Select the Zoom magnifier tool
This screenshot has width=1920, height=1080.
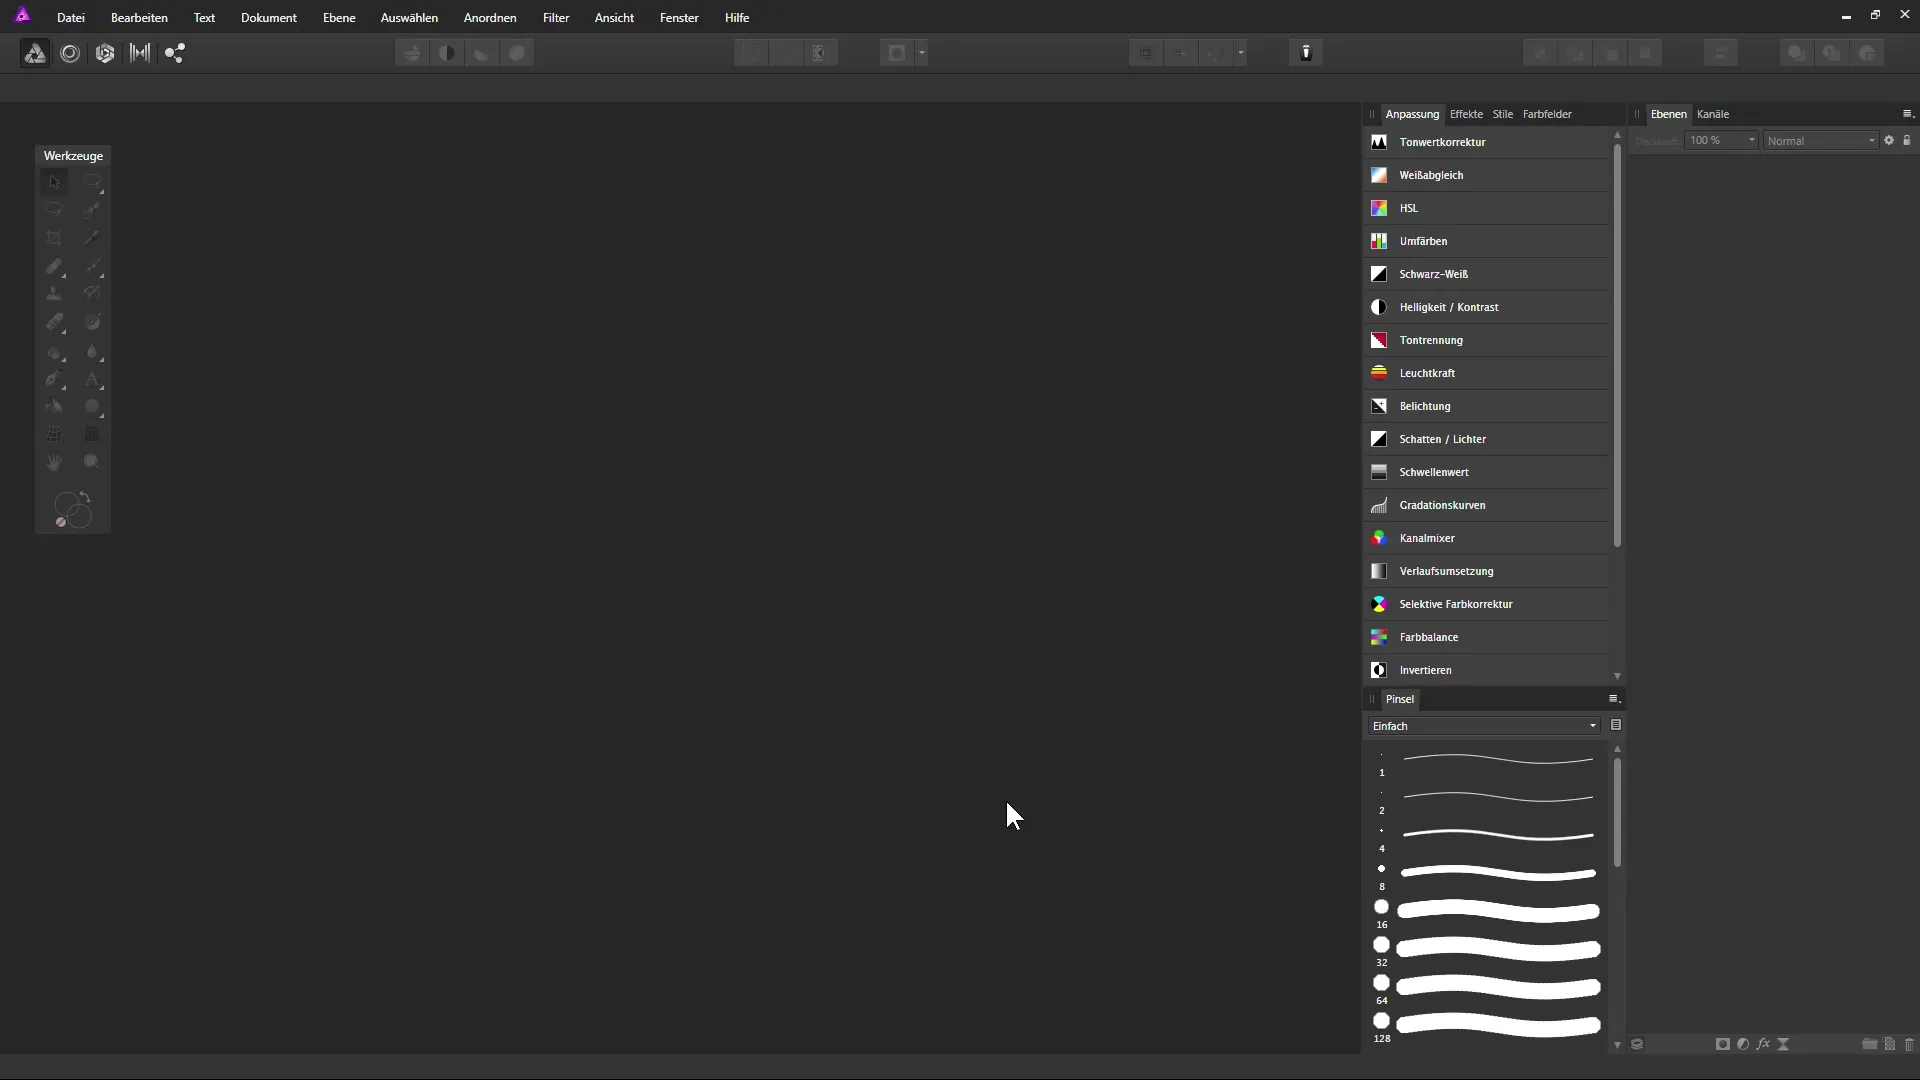[92, 462]
